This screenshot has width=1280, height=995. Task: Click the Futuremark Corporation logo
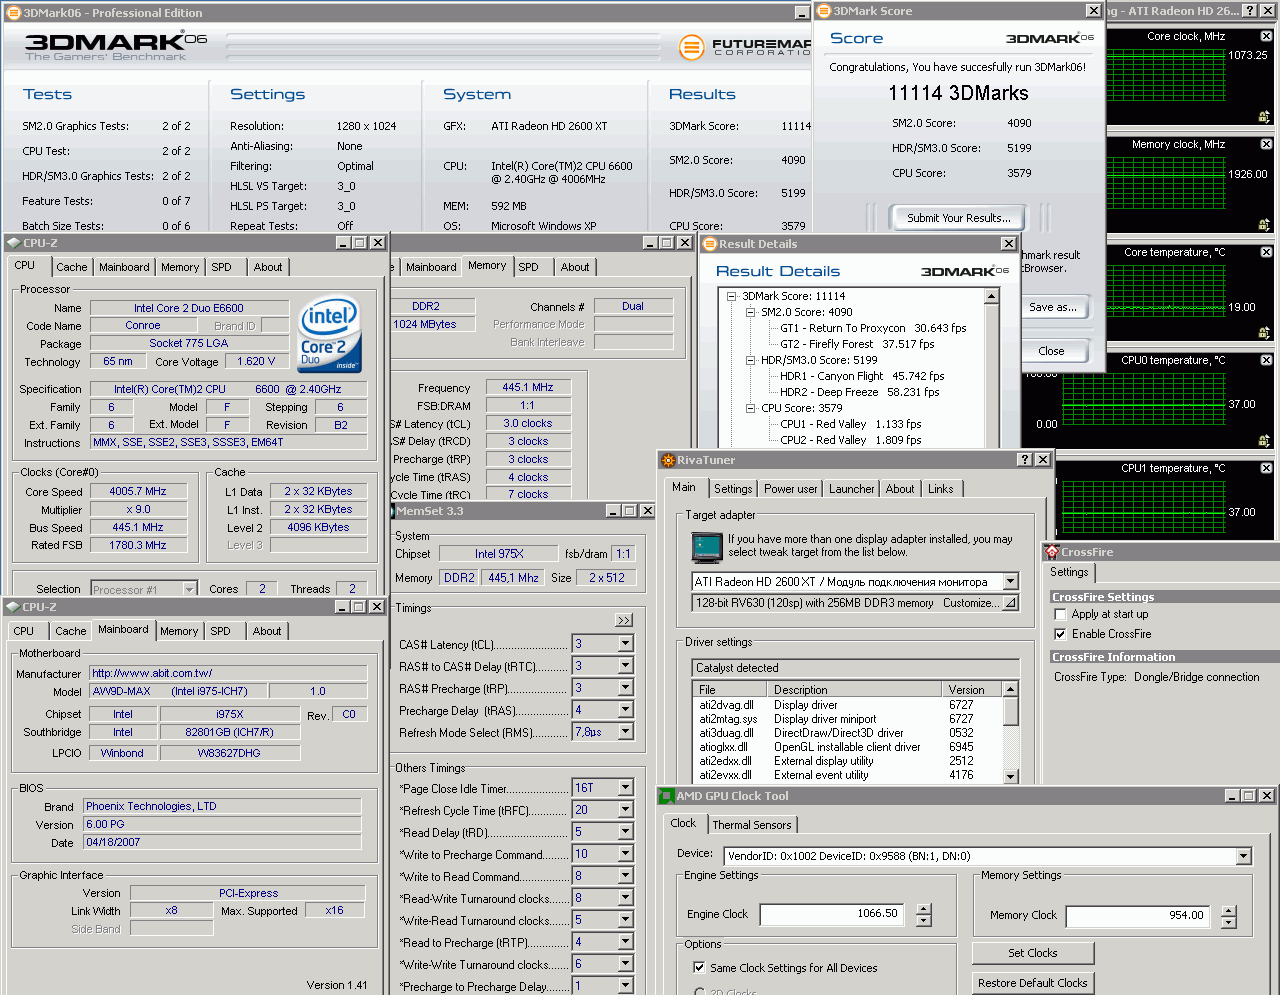(x=746, y=47)
